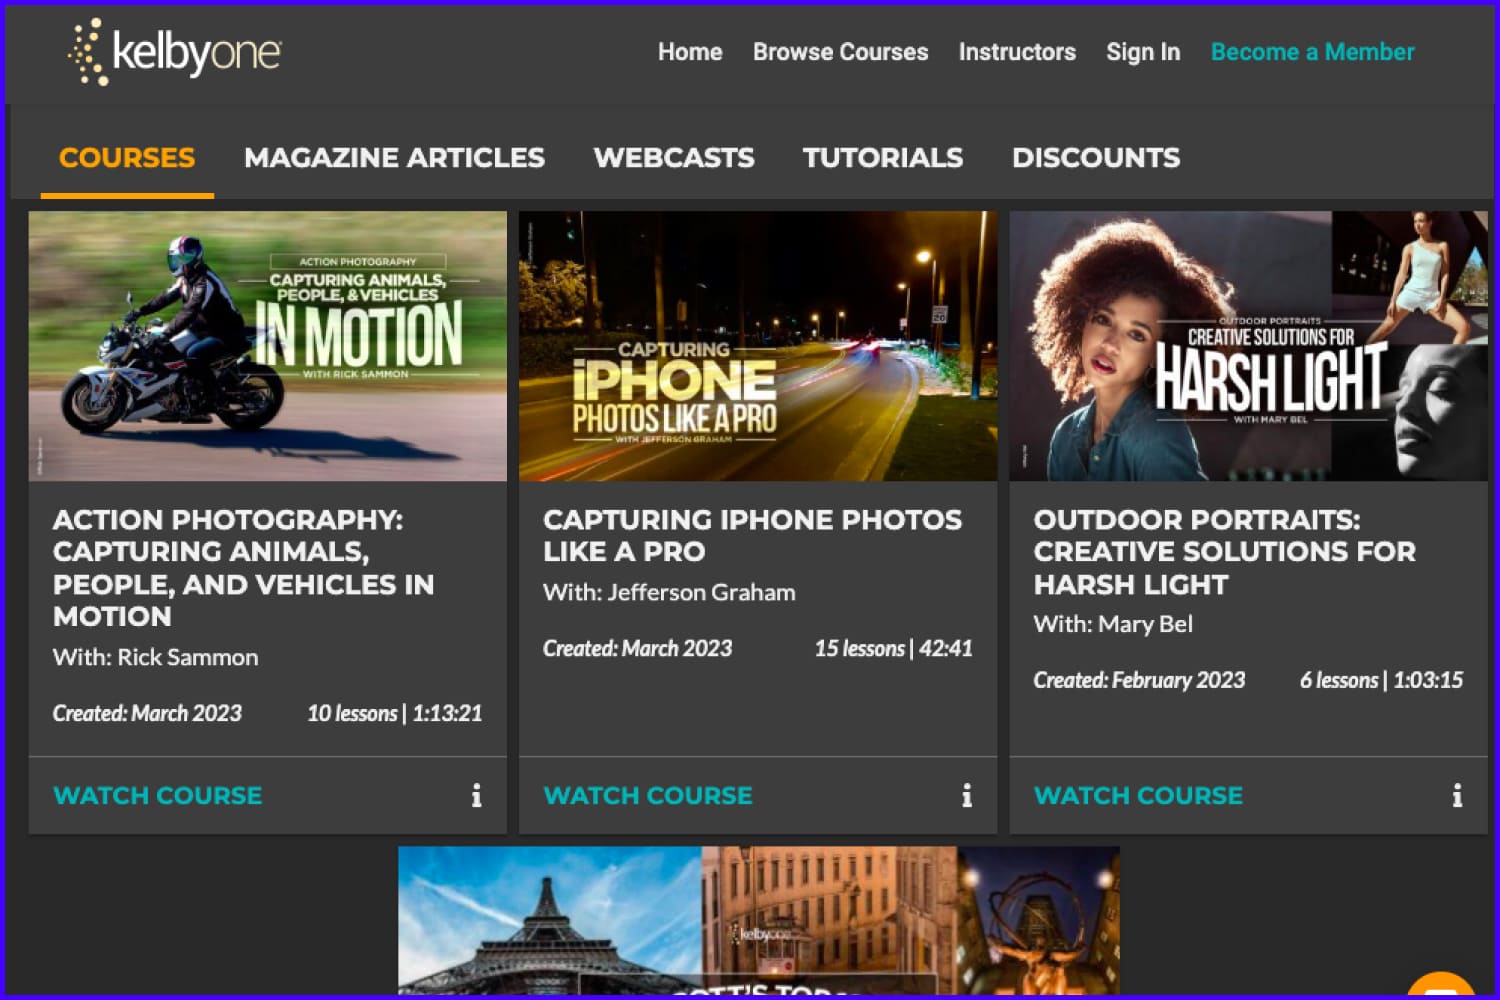Click the KelbyOne logo
This screenshot has width=1500, height=1000.
pos(174,52)
